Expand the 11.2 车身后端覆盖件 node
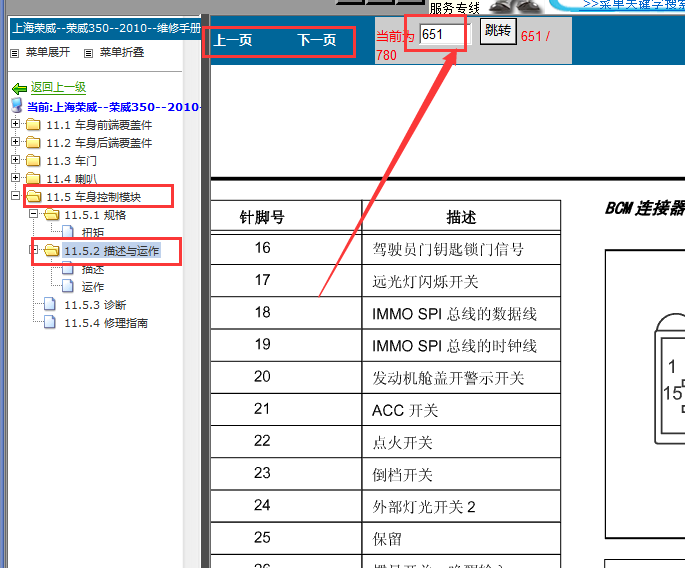This screenshot has height=568, width=685. click(15, 142)
